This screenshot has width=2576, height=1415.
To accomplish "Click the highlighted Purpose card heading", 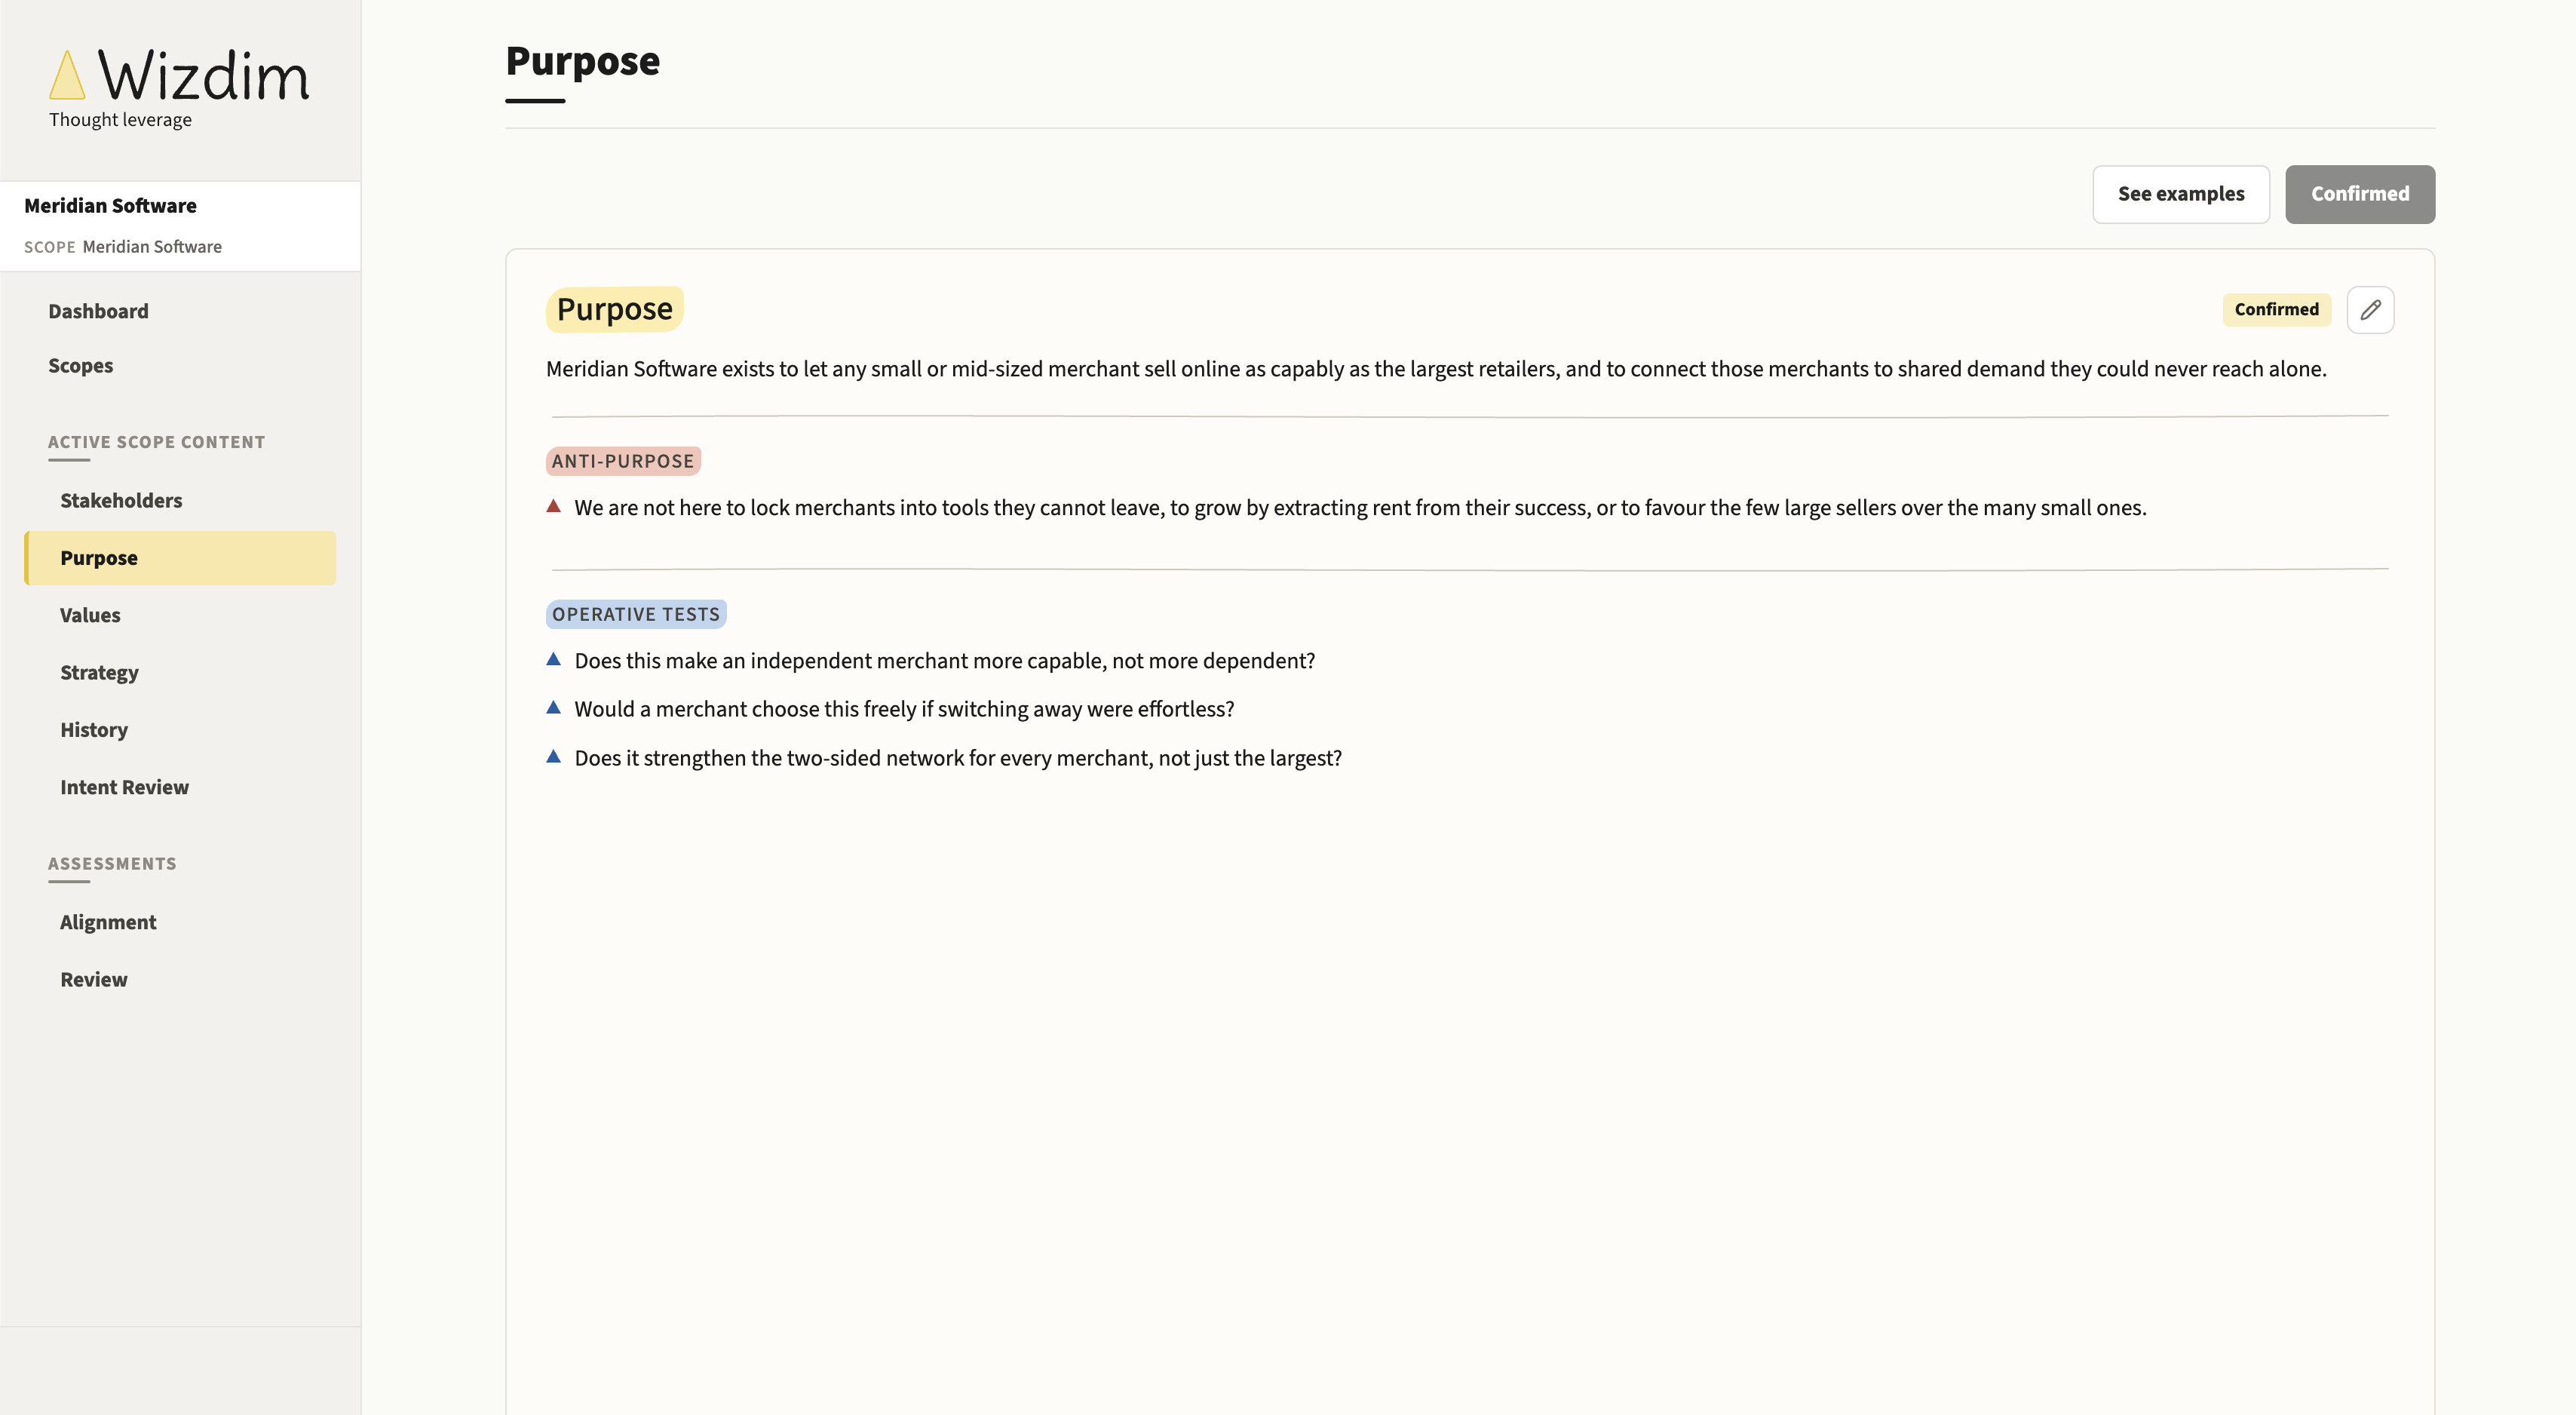I will point(614,310).
